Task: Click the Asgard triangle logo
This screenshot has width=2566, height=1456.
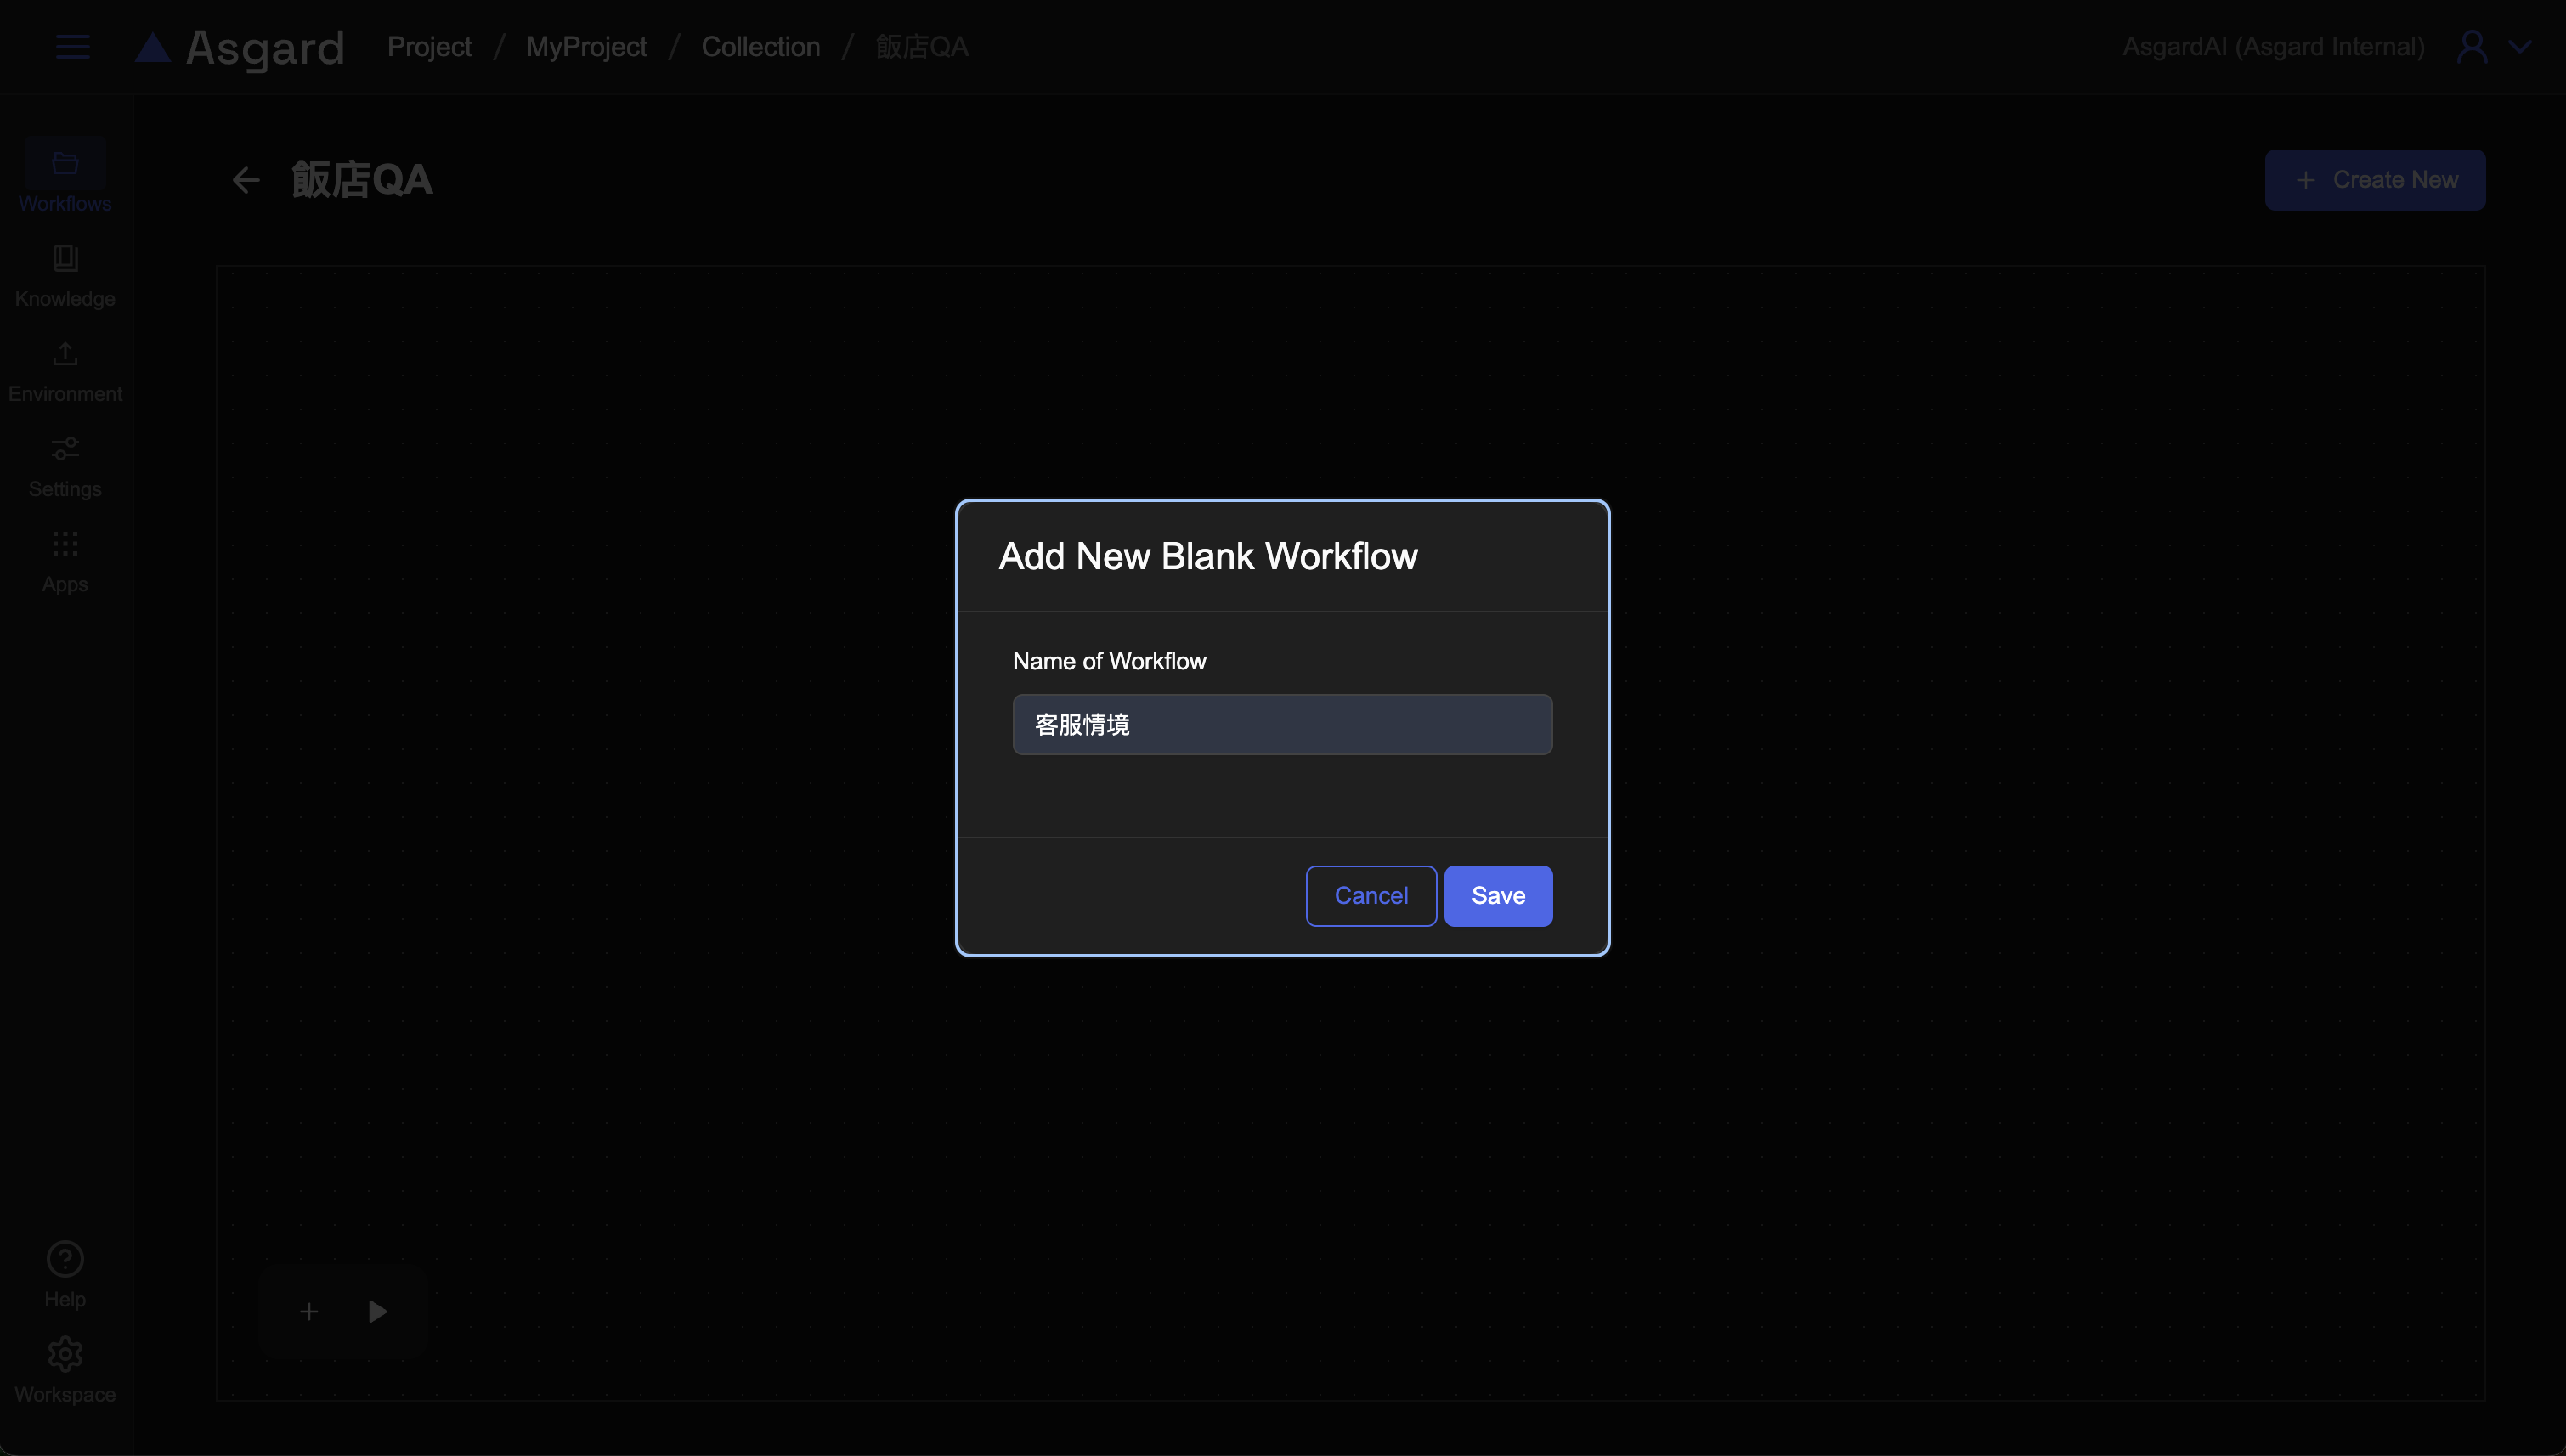Action: 153,47
